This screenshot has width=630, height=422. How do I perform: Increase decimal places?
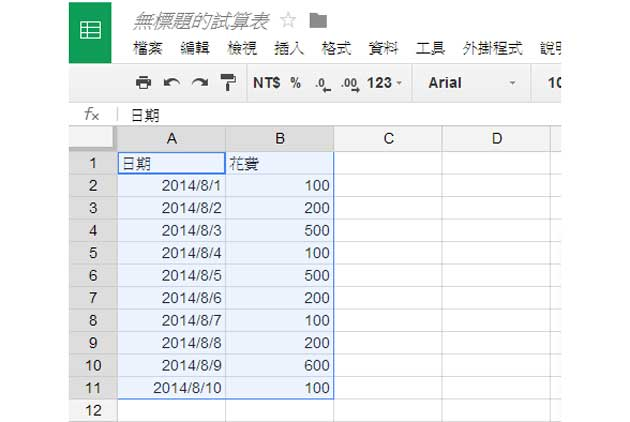coord(350,84)
